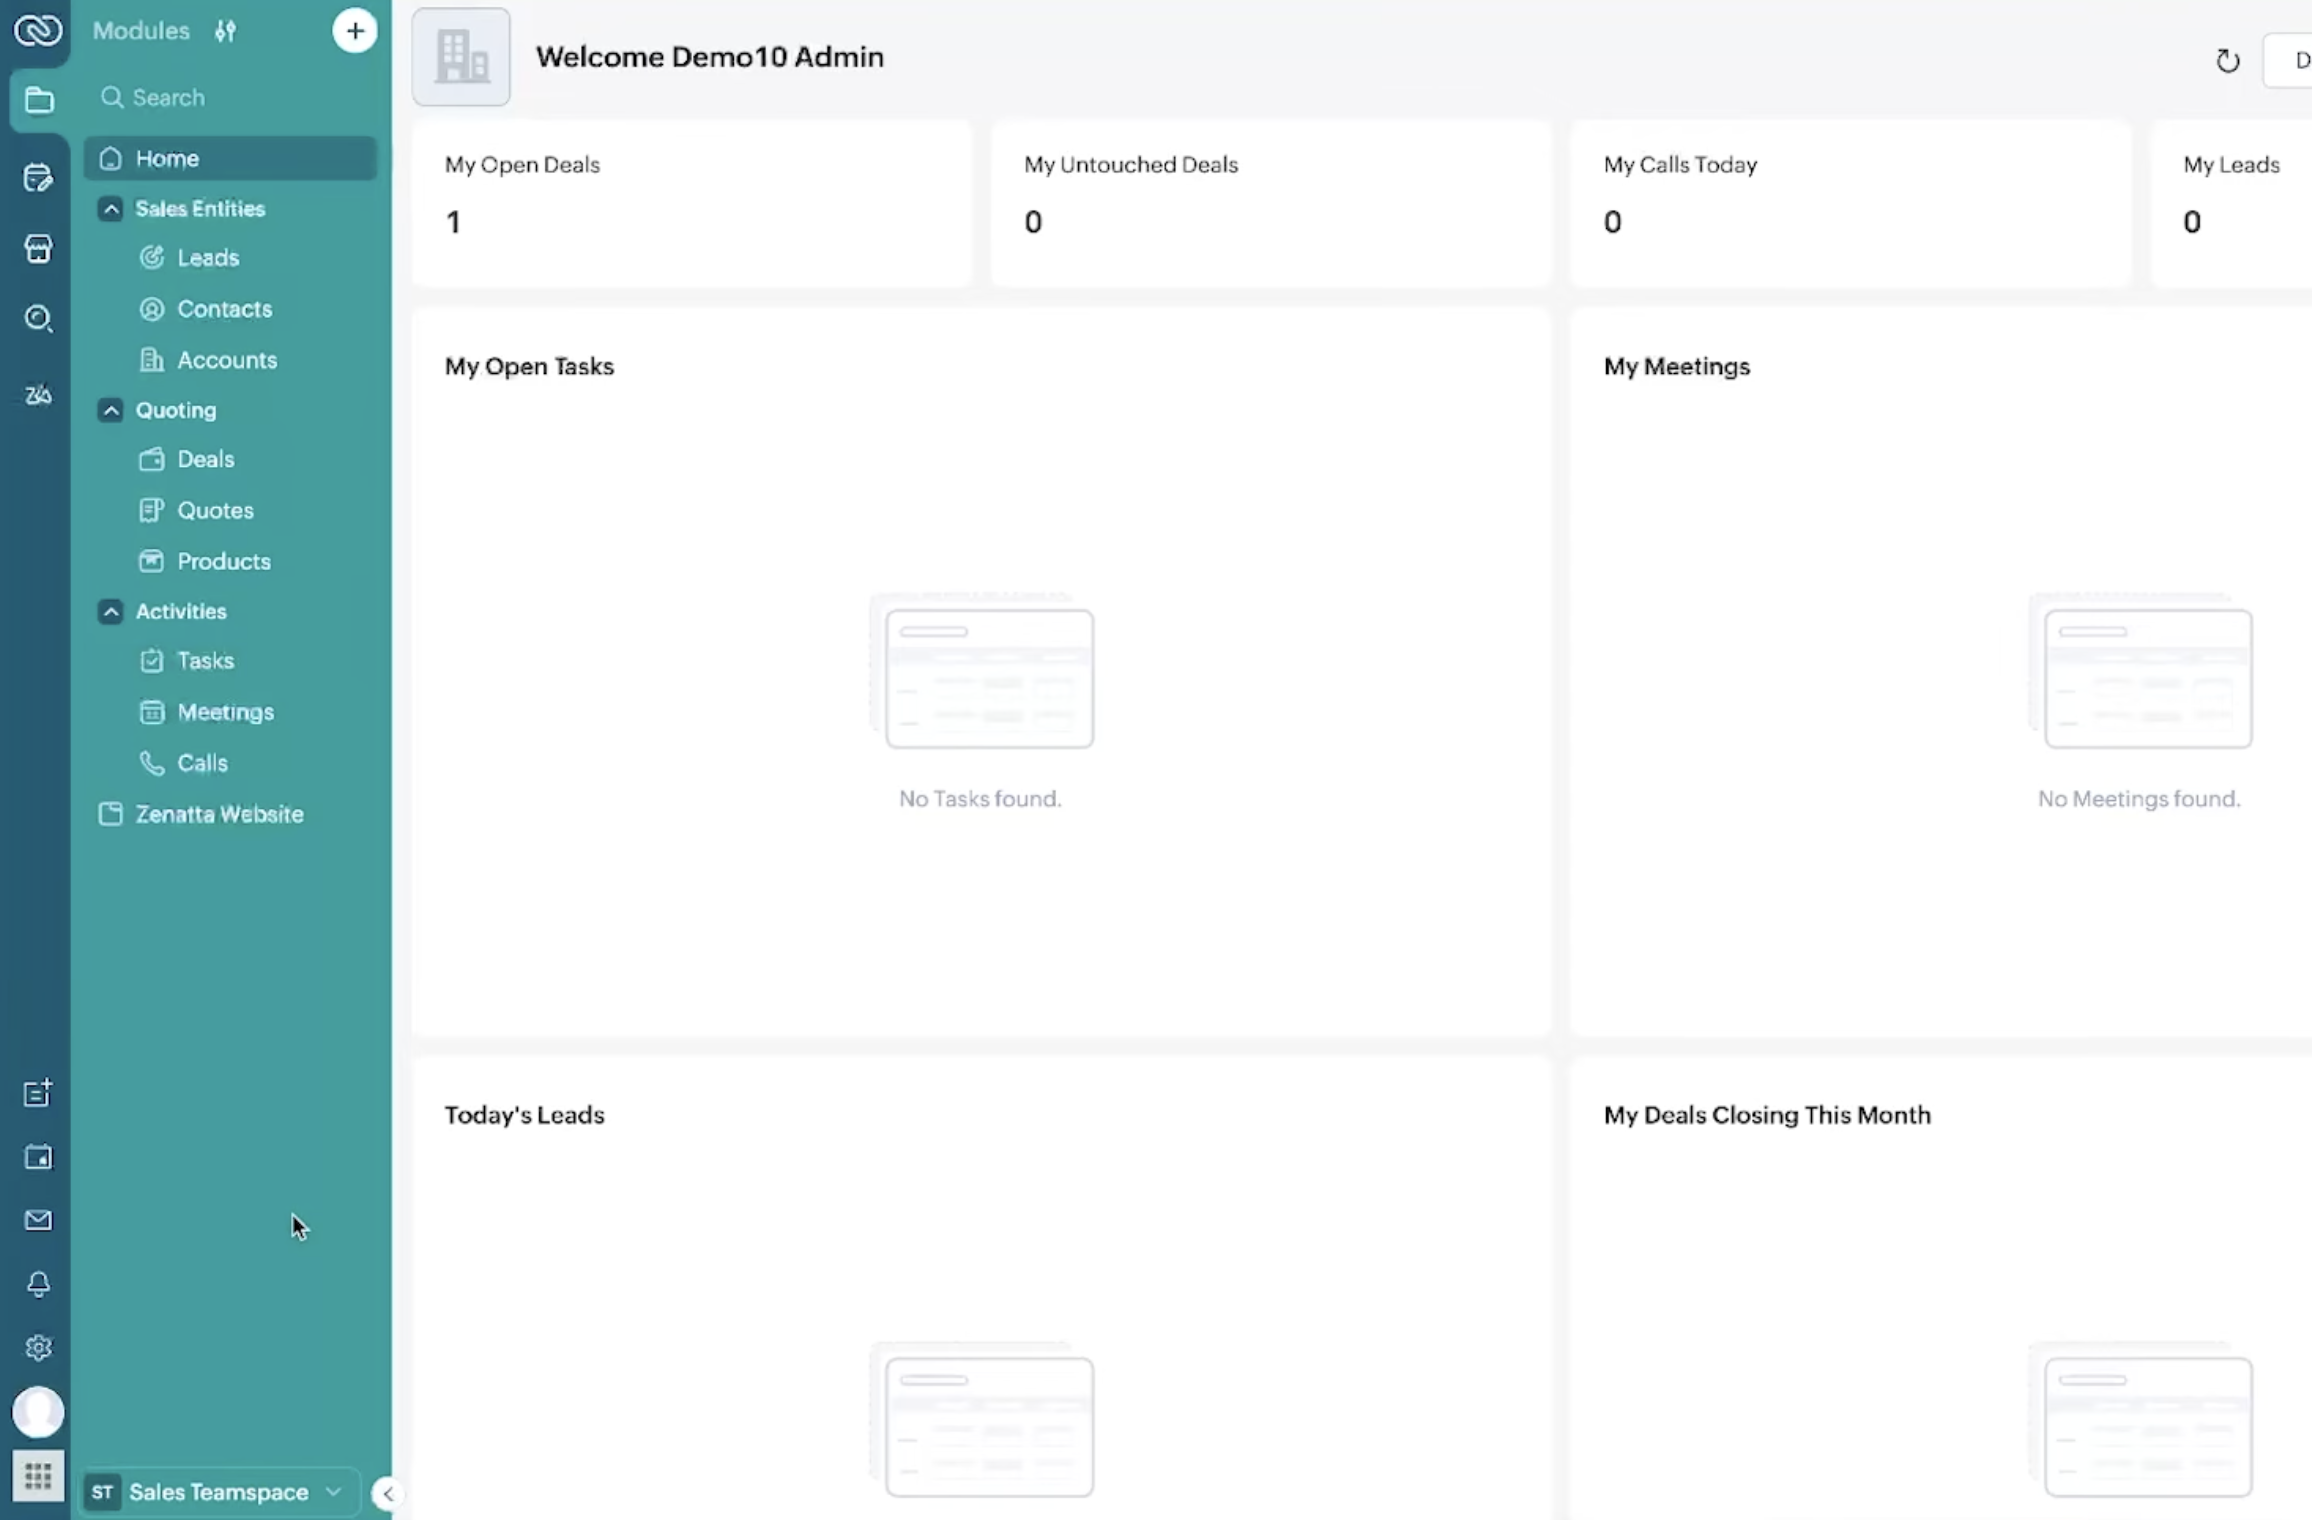Collapse the Activities section
This screenshot has height=1520, width=2312.
click(110, 611)
